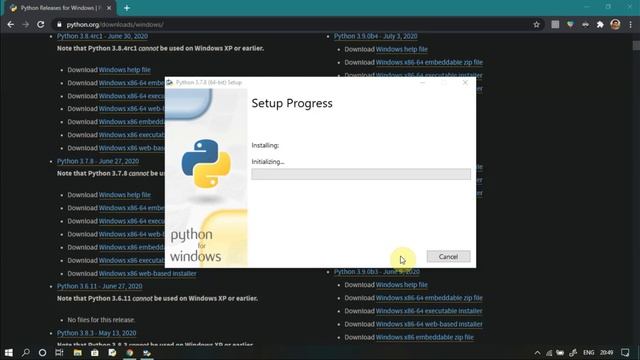Open Windows help file under Python 3.7.8

(x=124, y=195)
